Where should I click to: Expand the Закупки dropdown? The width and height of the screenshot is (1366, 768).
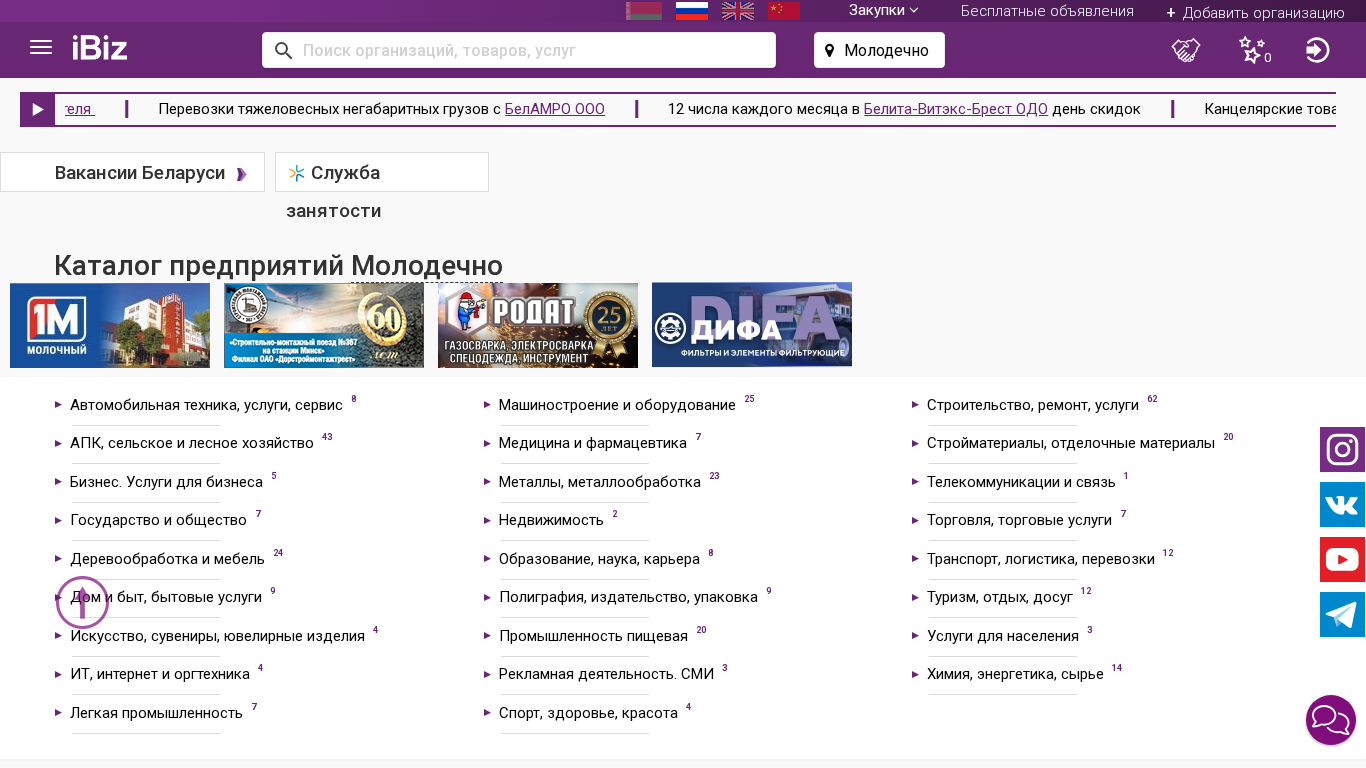tap(883, 11)
